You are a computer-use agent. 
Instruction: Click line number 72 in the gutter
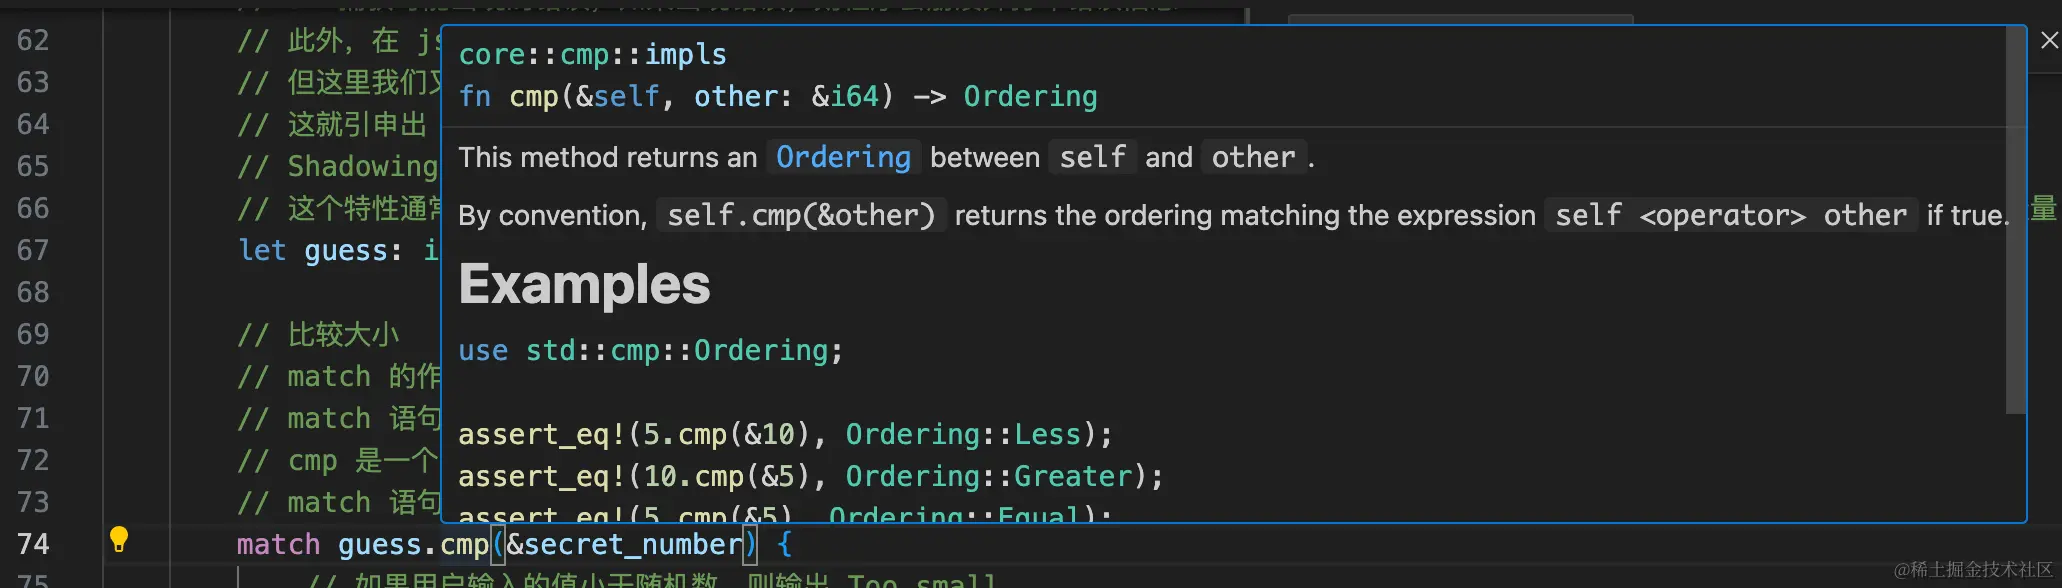(33, 460)
